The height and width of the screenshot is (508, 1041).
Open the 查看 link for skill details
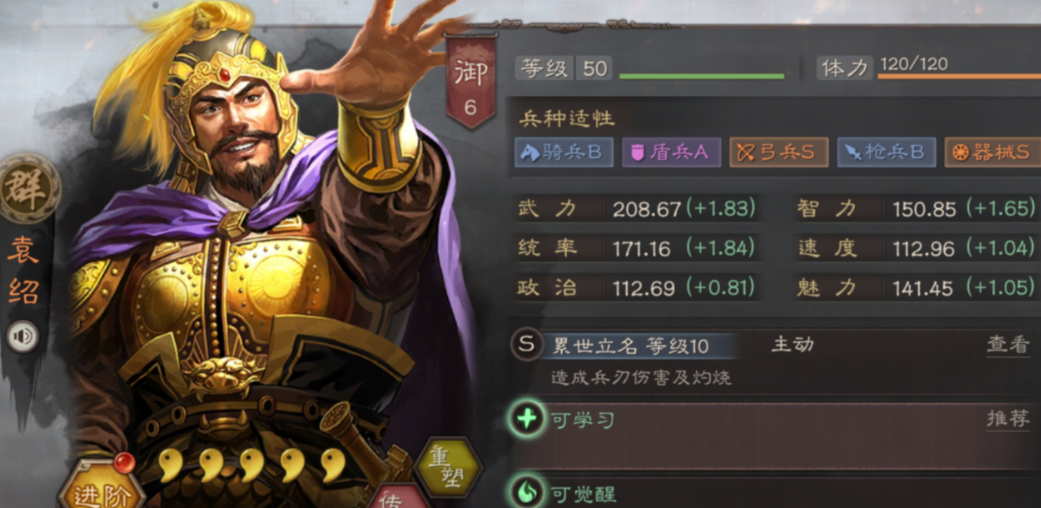1007,345
